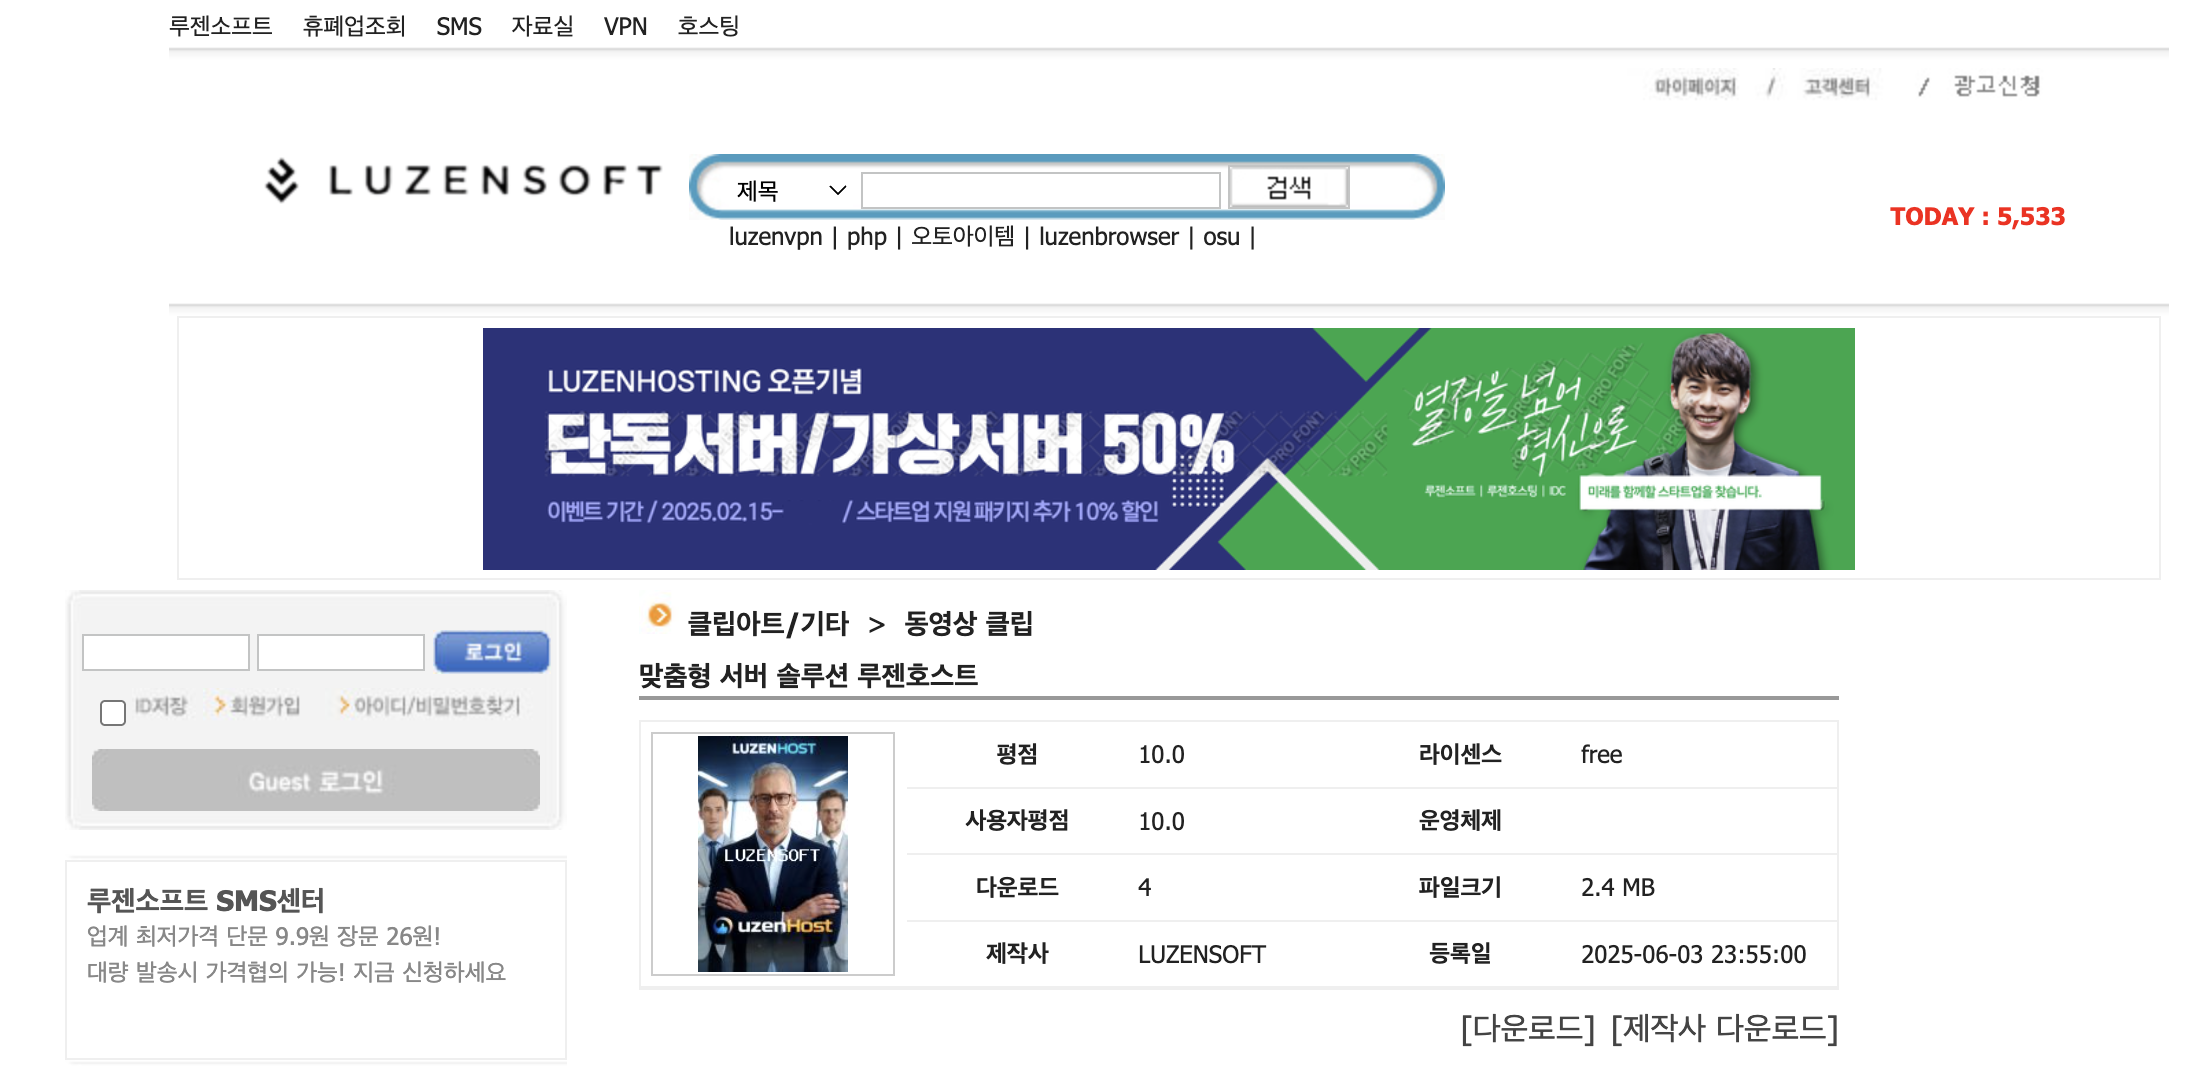The width and height of the screenshot is (2206, 1092).
Task: Click in the search text field
Action: [1040, 190]
